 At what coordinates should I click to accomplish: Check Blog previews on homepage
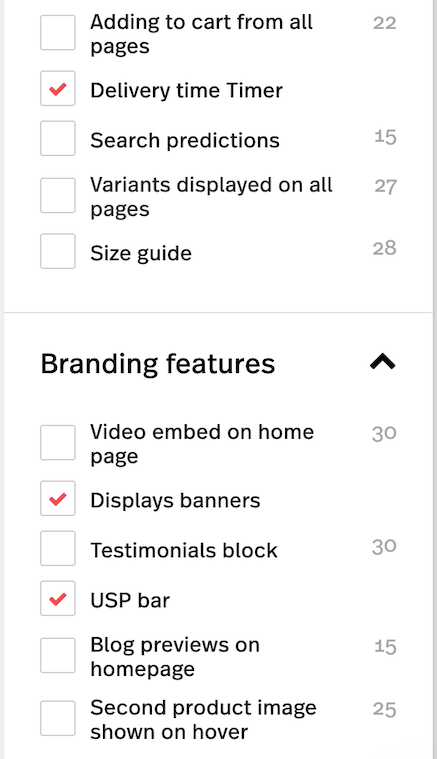click(x=58, y=655)
